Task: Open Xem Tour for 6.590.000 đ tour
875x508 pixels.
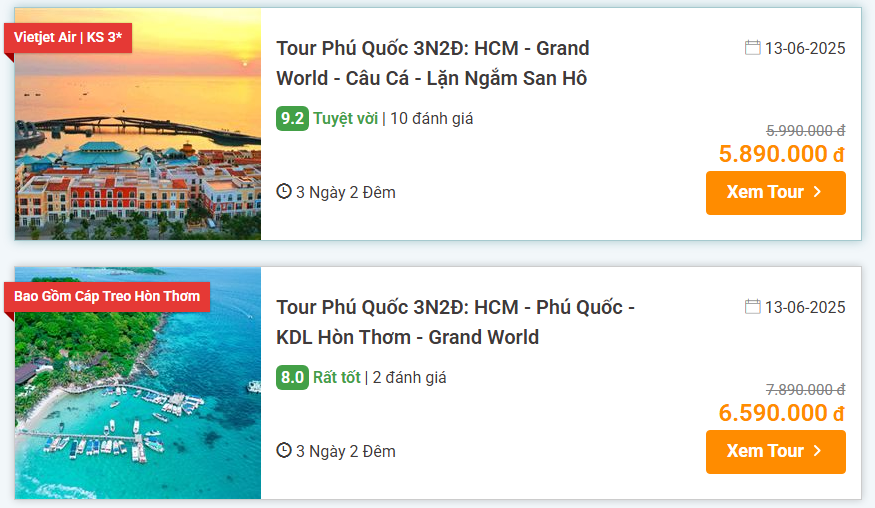Action: [x=776, y=452]
